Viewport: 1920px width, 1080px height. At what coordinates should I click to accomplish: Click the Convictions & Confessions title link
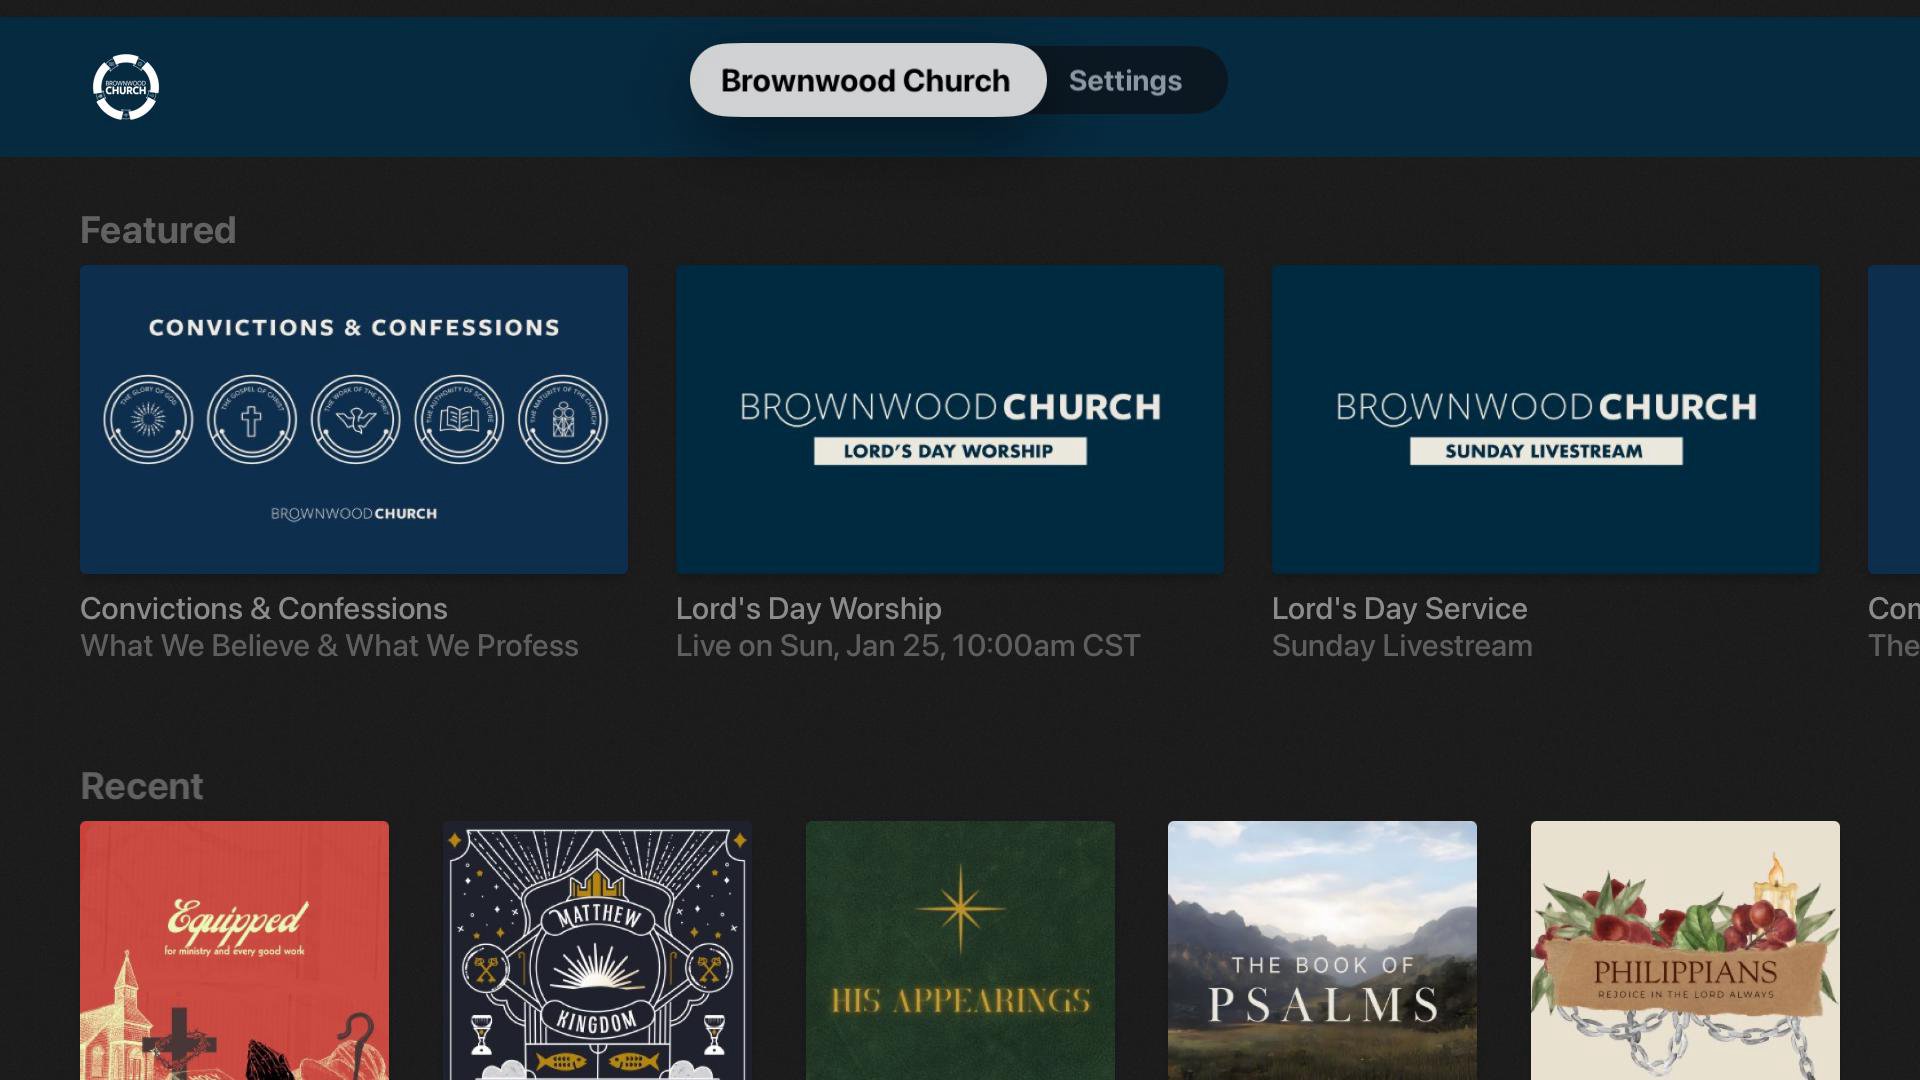264,609
